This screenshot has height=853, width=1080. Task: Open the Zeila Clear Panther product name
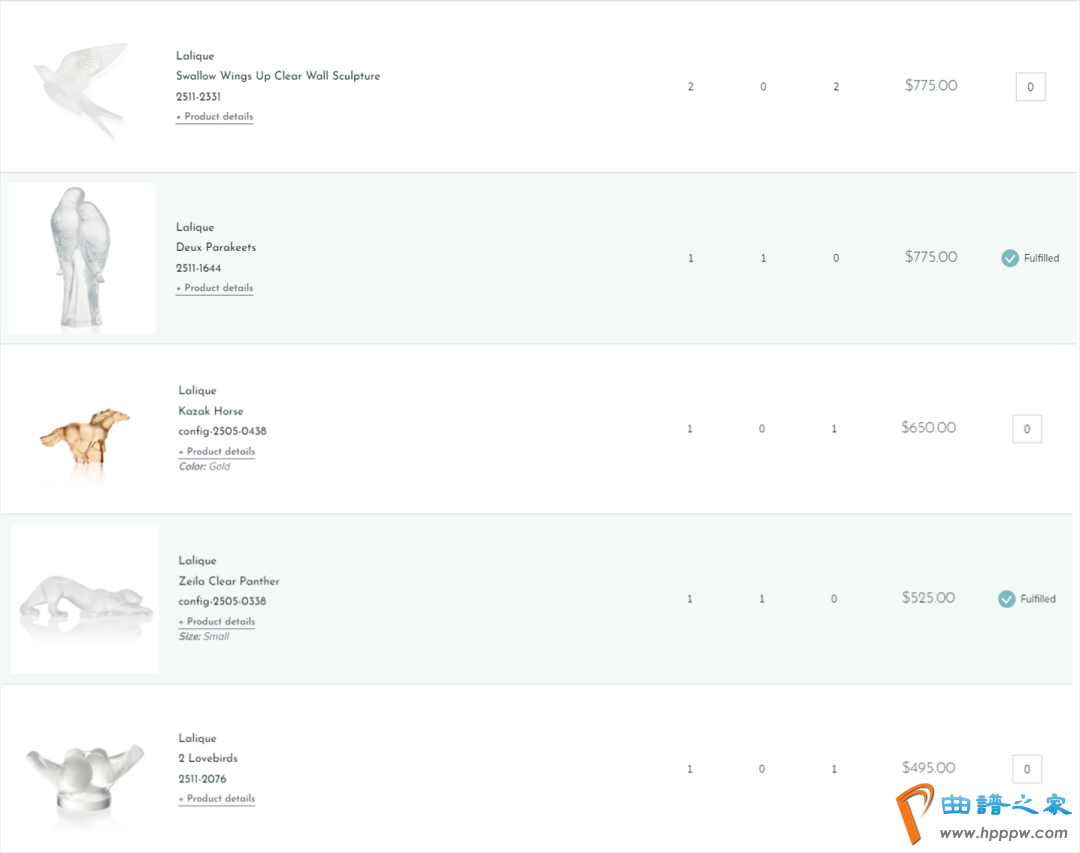229,581
